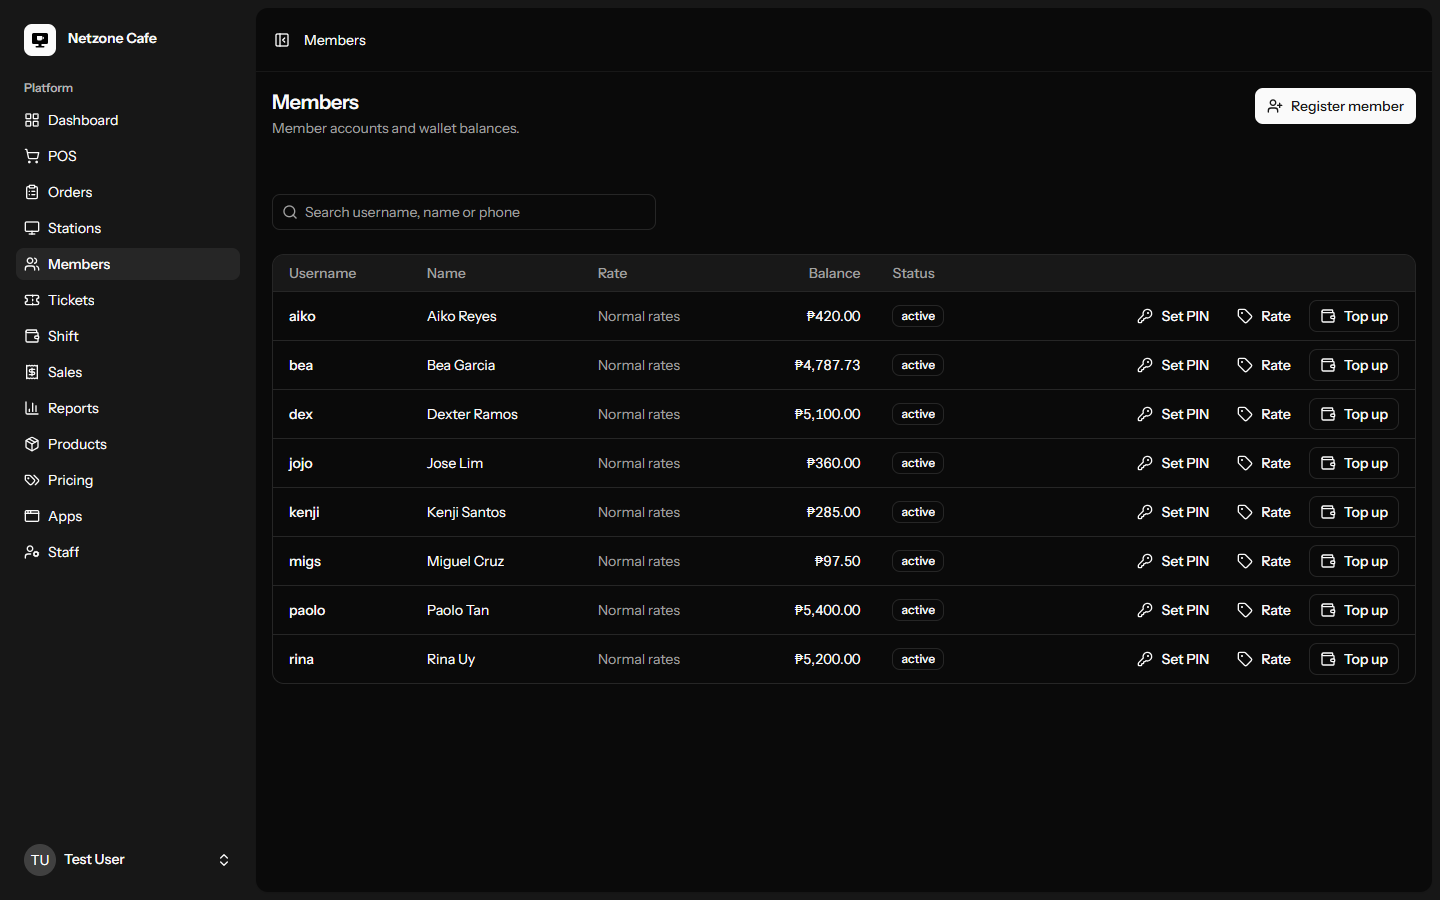This screenshot has height=900, width=1440.
Task: Go to the POS page
Action: point(128,156)
